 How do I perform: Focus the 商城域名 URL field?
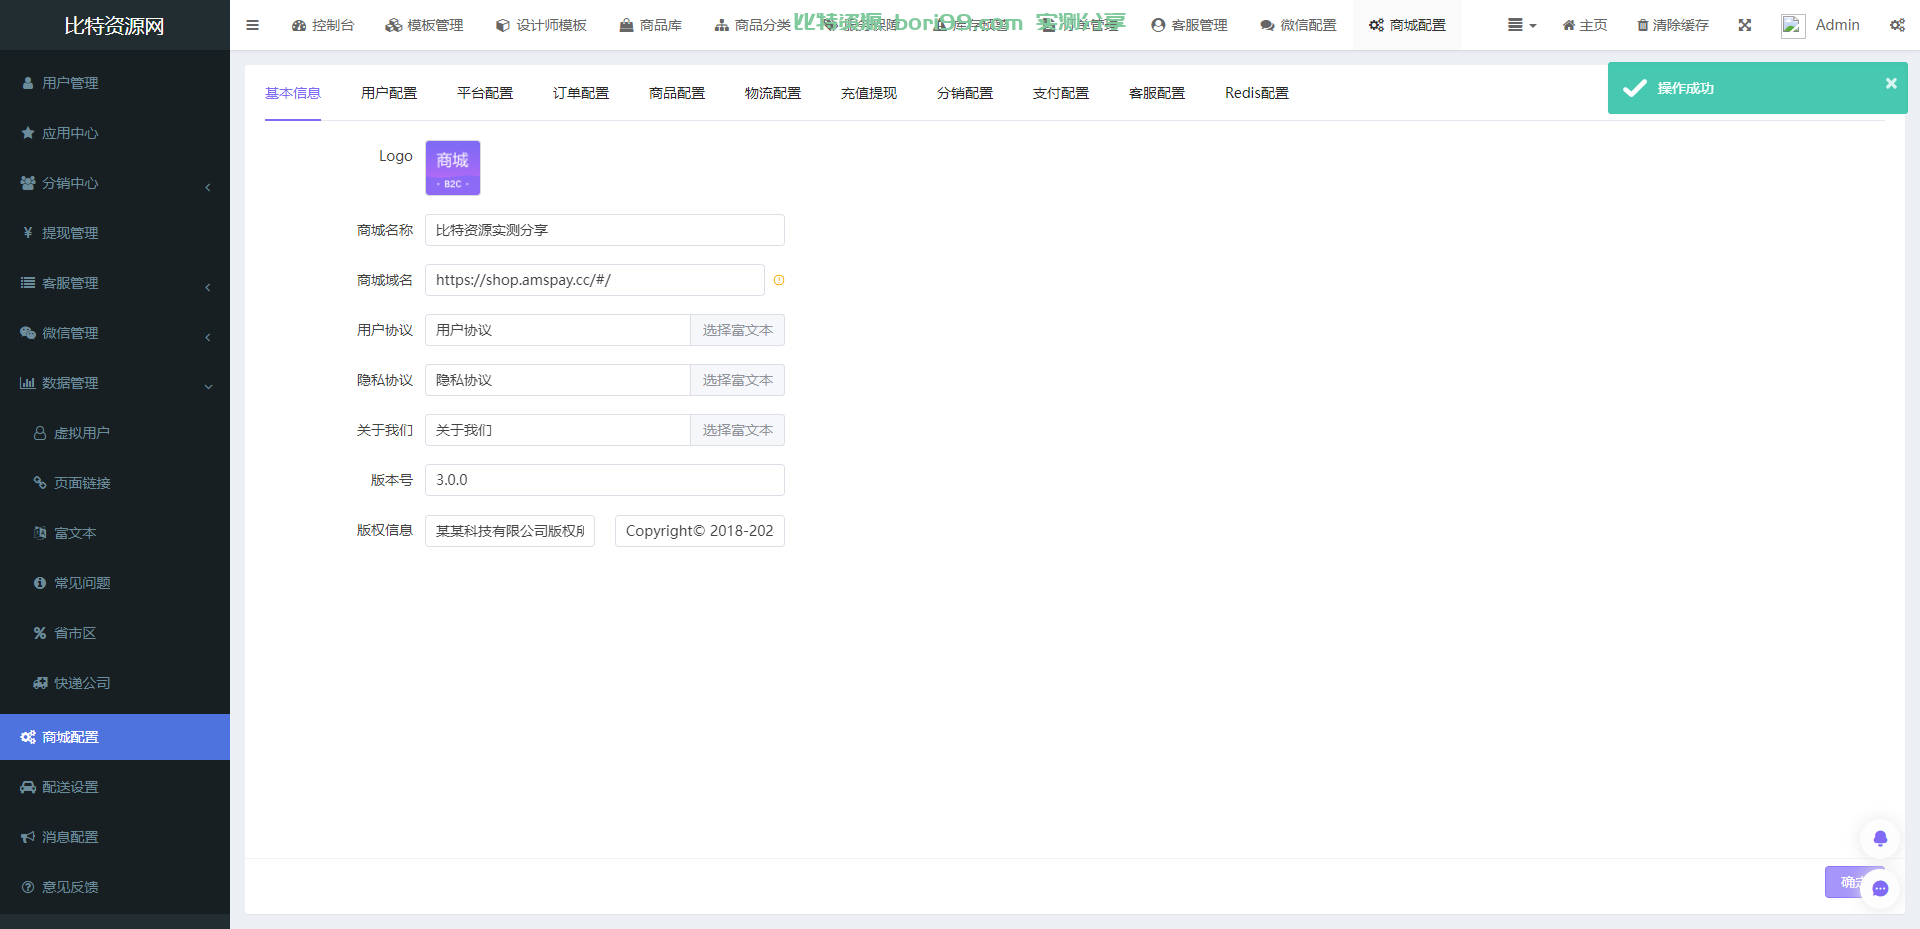[x=595, y=280]
